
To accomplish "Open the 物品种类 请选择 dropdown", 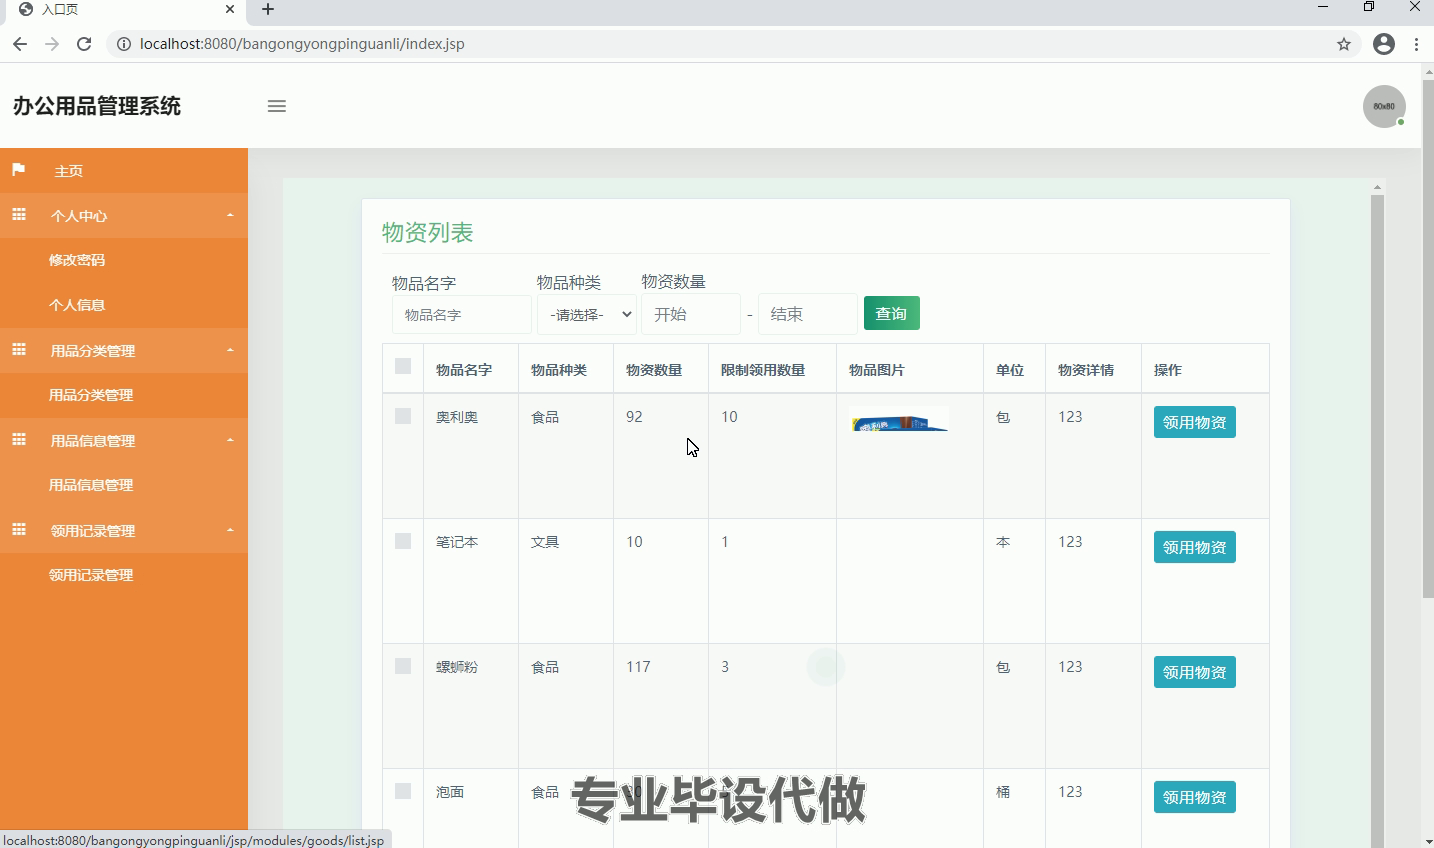I will 587,314.
